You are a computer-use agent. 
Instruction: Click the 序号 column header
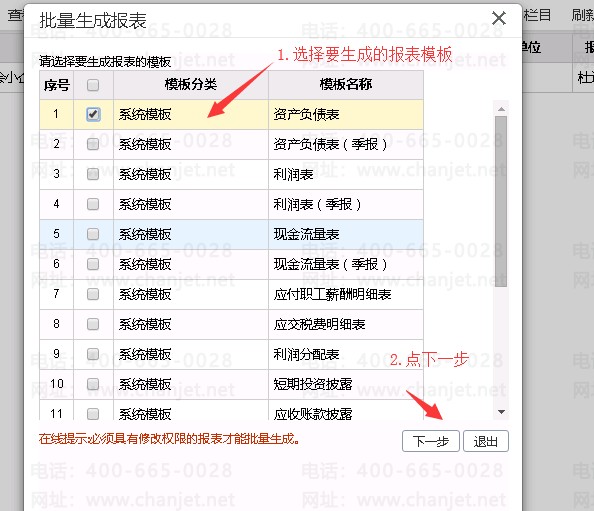[56, 84]
